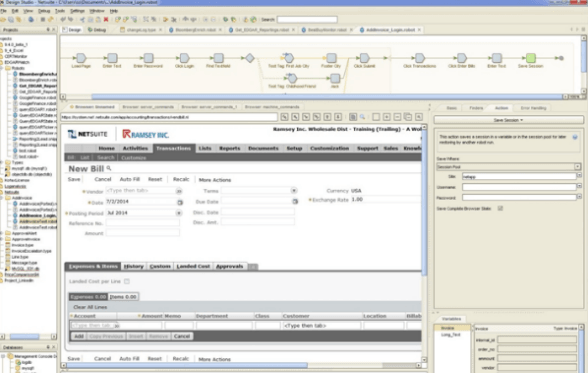
Task: Close the changeLog.type editor tab
Action: point(160,30)
